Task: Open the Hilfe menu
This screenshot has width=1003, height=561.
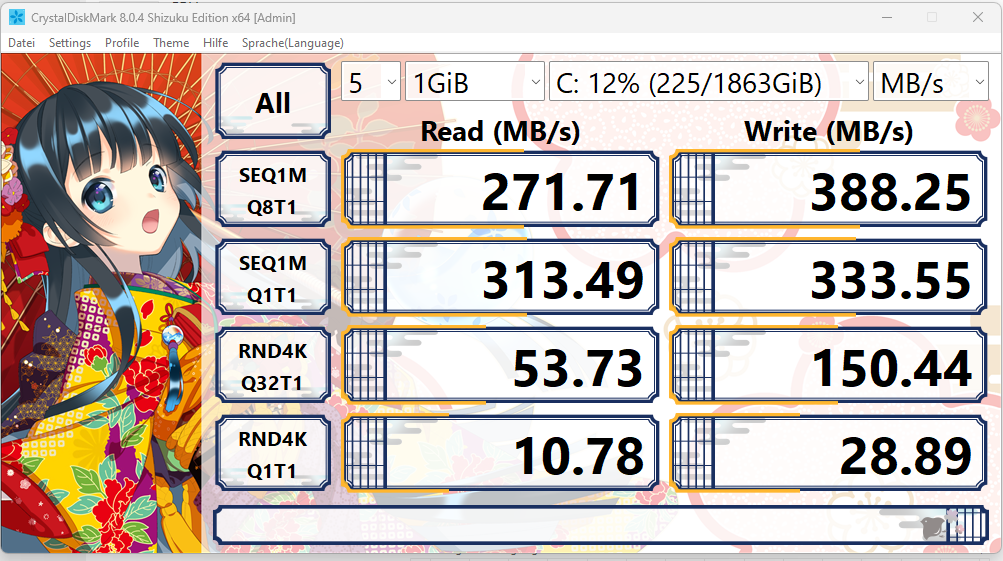Action: pos(215,43)
